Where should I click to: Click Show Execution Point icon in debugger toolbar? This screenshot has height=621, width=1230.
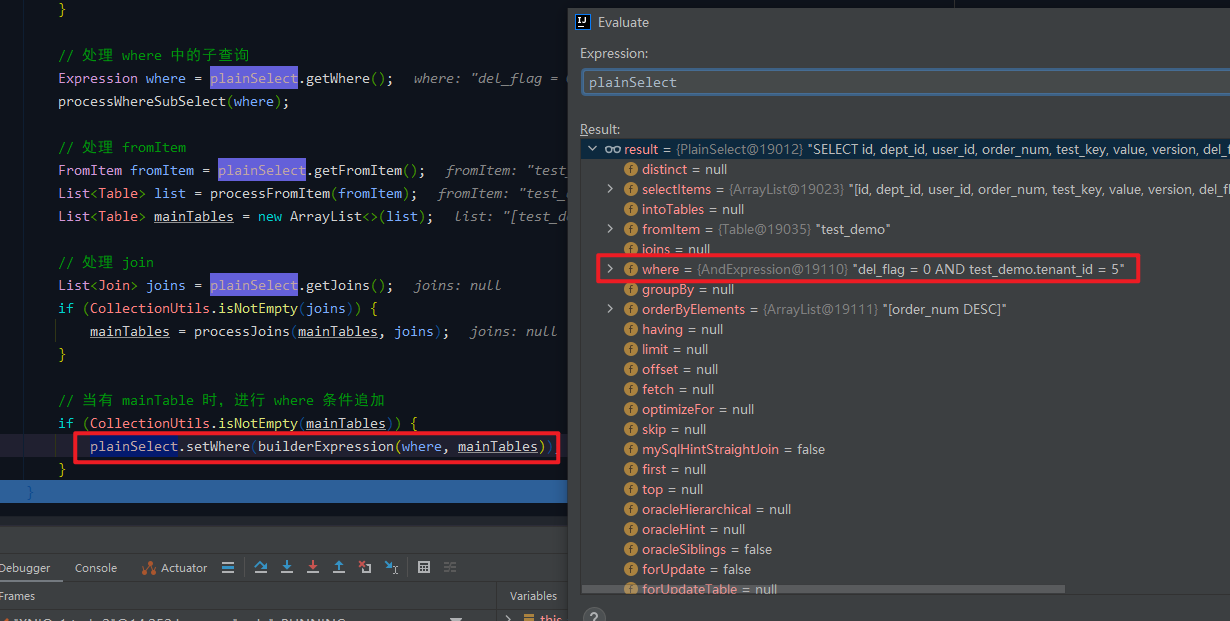point(228,567)
